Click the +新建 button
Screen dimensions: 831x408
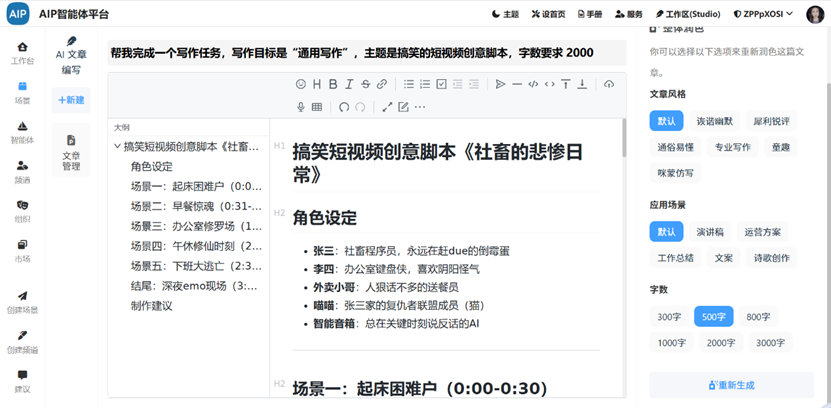pos(71,100)
